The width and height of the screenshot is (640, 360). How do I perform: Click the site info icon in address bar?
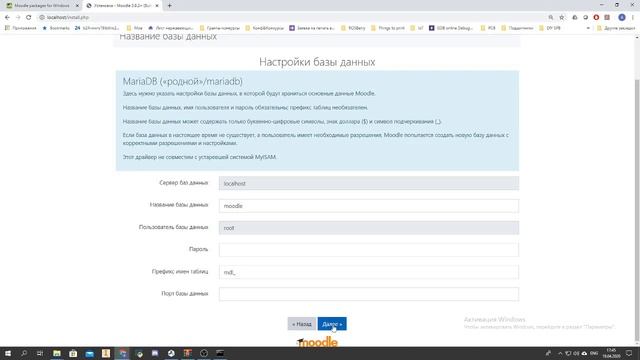[42, 17]
